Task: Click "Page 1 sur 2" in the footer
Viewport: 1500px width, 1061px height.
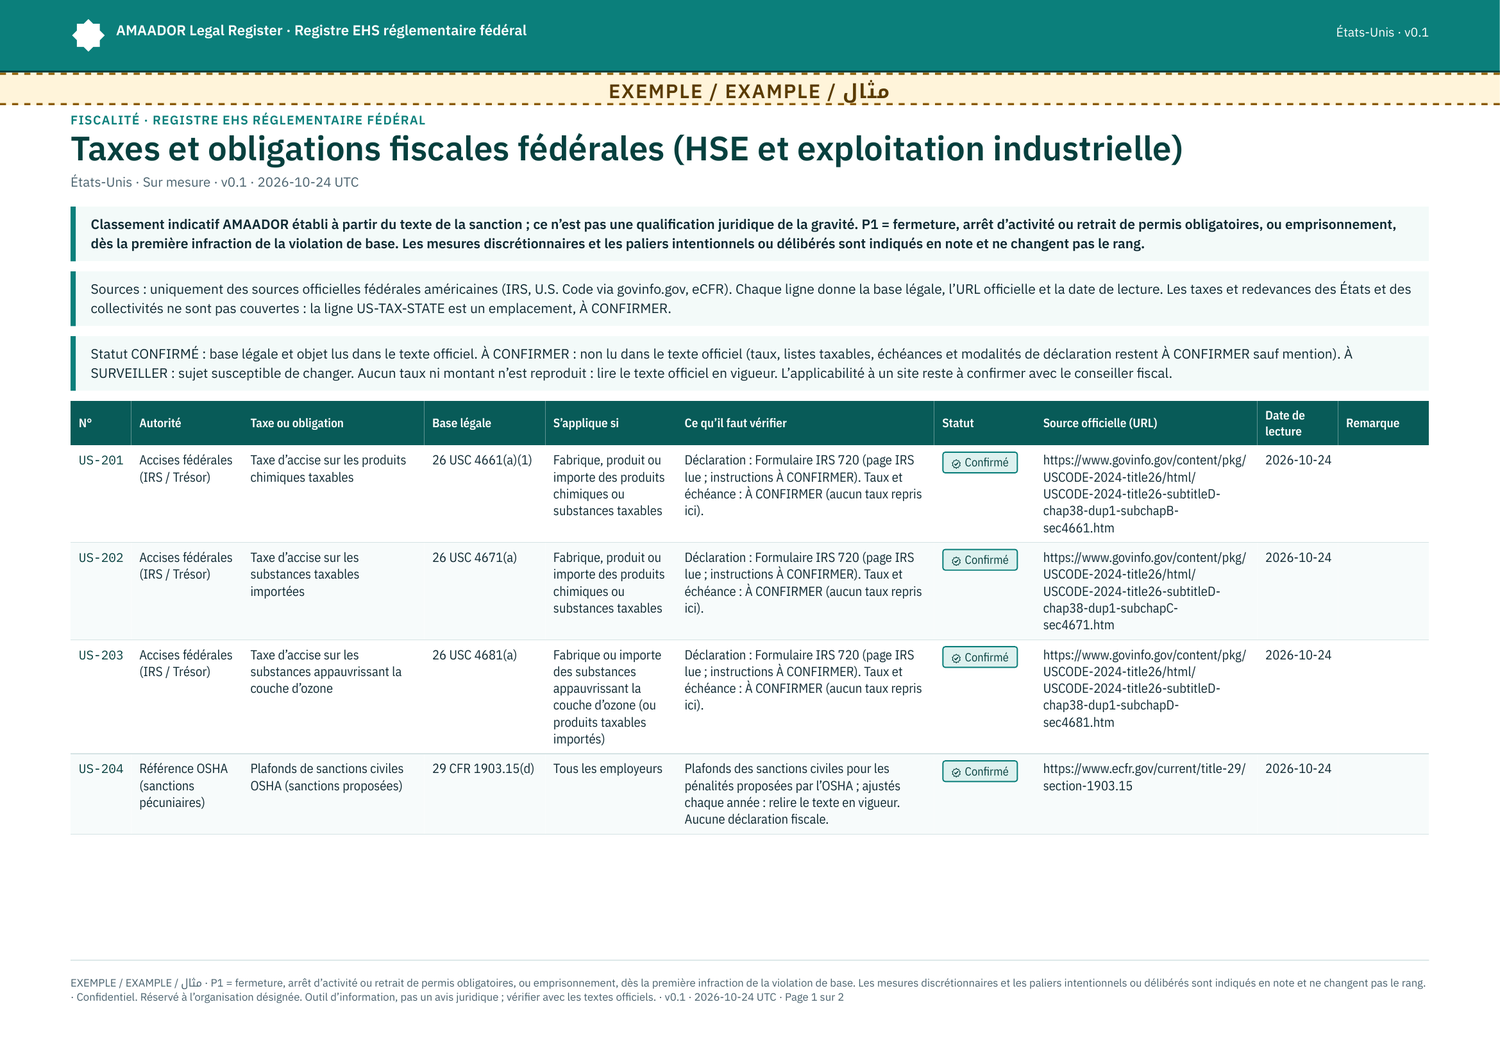Action: point(814,997)
